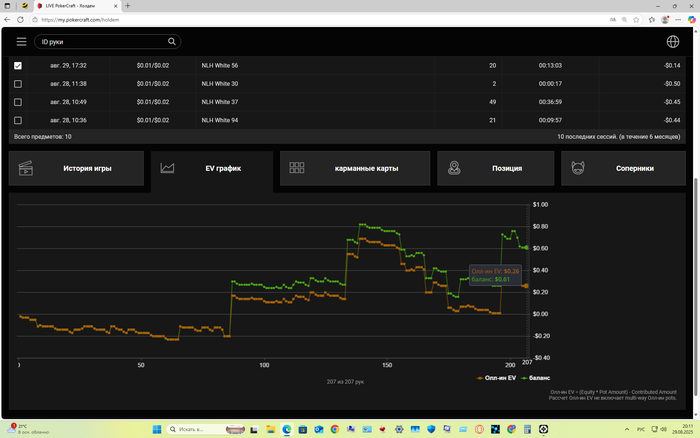The image size is (700, 438).
Task: Go back in the browser
Action: pos(7,20)
